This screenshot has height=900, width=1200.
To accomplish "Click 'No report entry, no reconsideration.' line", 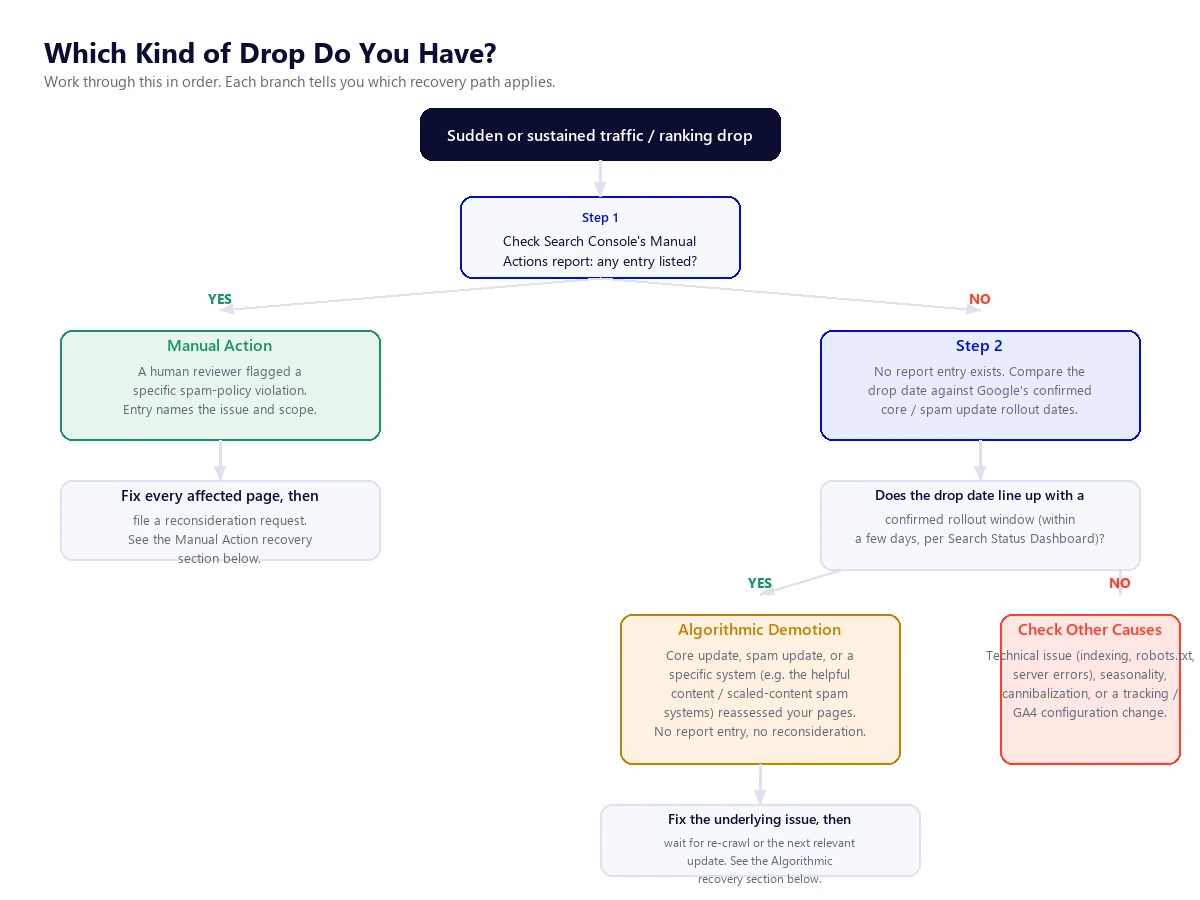I will coord(760,732).
